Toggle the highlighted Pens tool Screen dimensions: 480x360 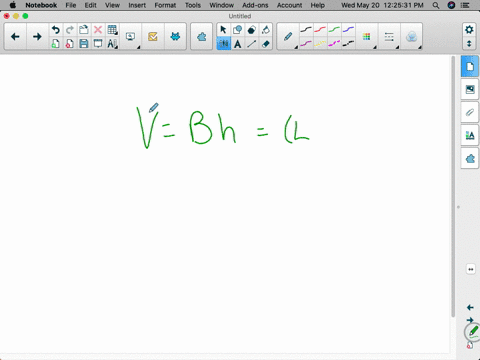coord(223,44)
